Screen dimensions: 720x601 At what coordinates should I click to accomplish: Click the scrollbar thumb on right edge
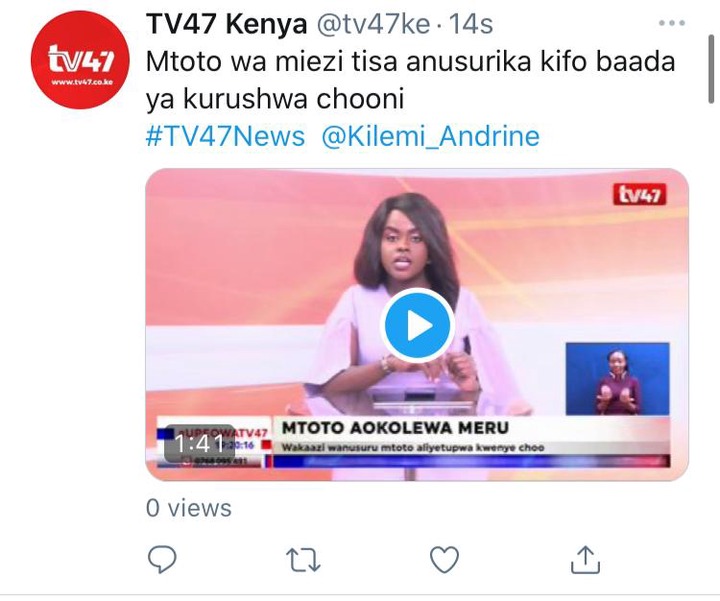[x=711, y=69]
